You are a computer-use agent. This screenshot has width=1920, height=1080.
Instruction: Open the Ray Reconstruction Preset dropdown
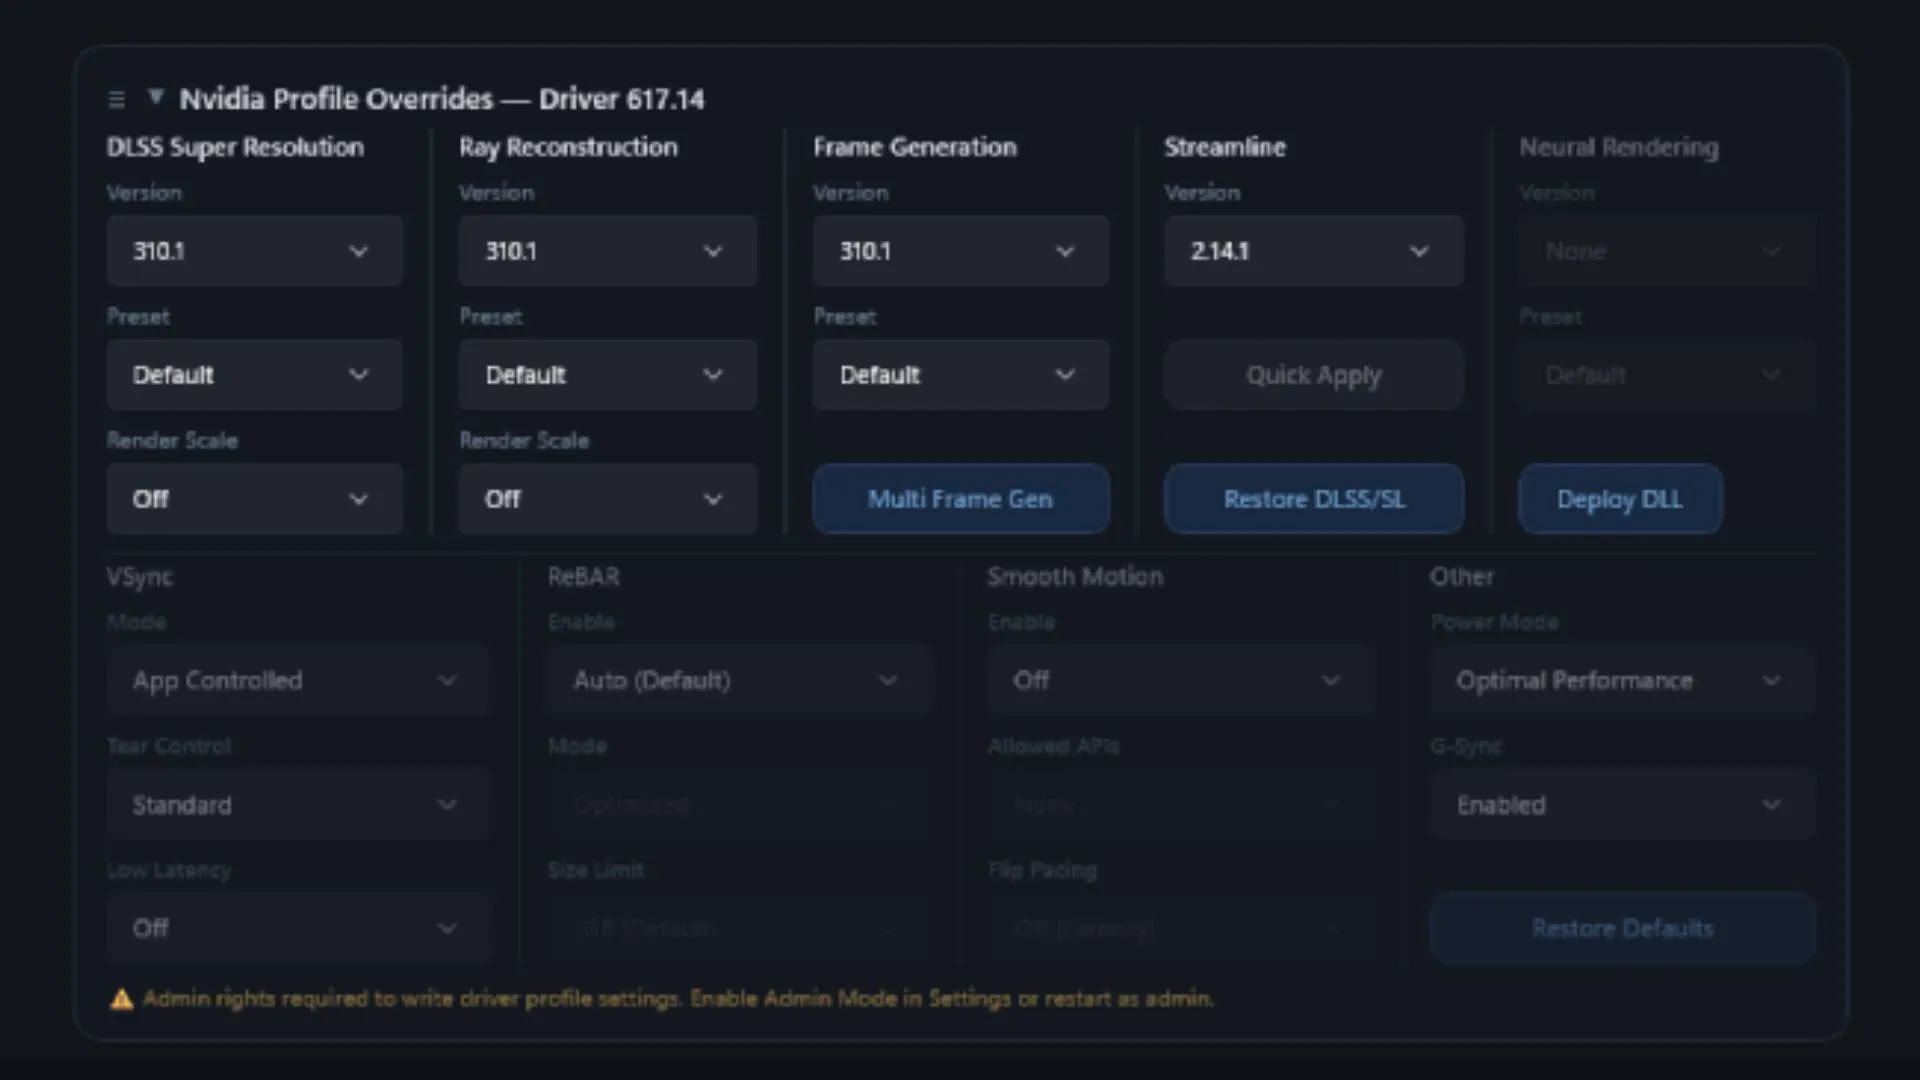tap(607, 375)
